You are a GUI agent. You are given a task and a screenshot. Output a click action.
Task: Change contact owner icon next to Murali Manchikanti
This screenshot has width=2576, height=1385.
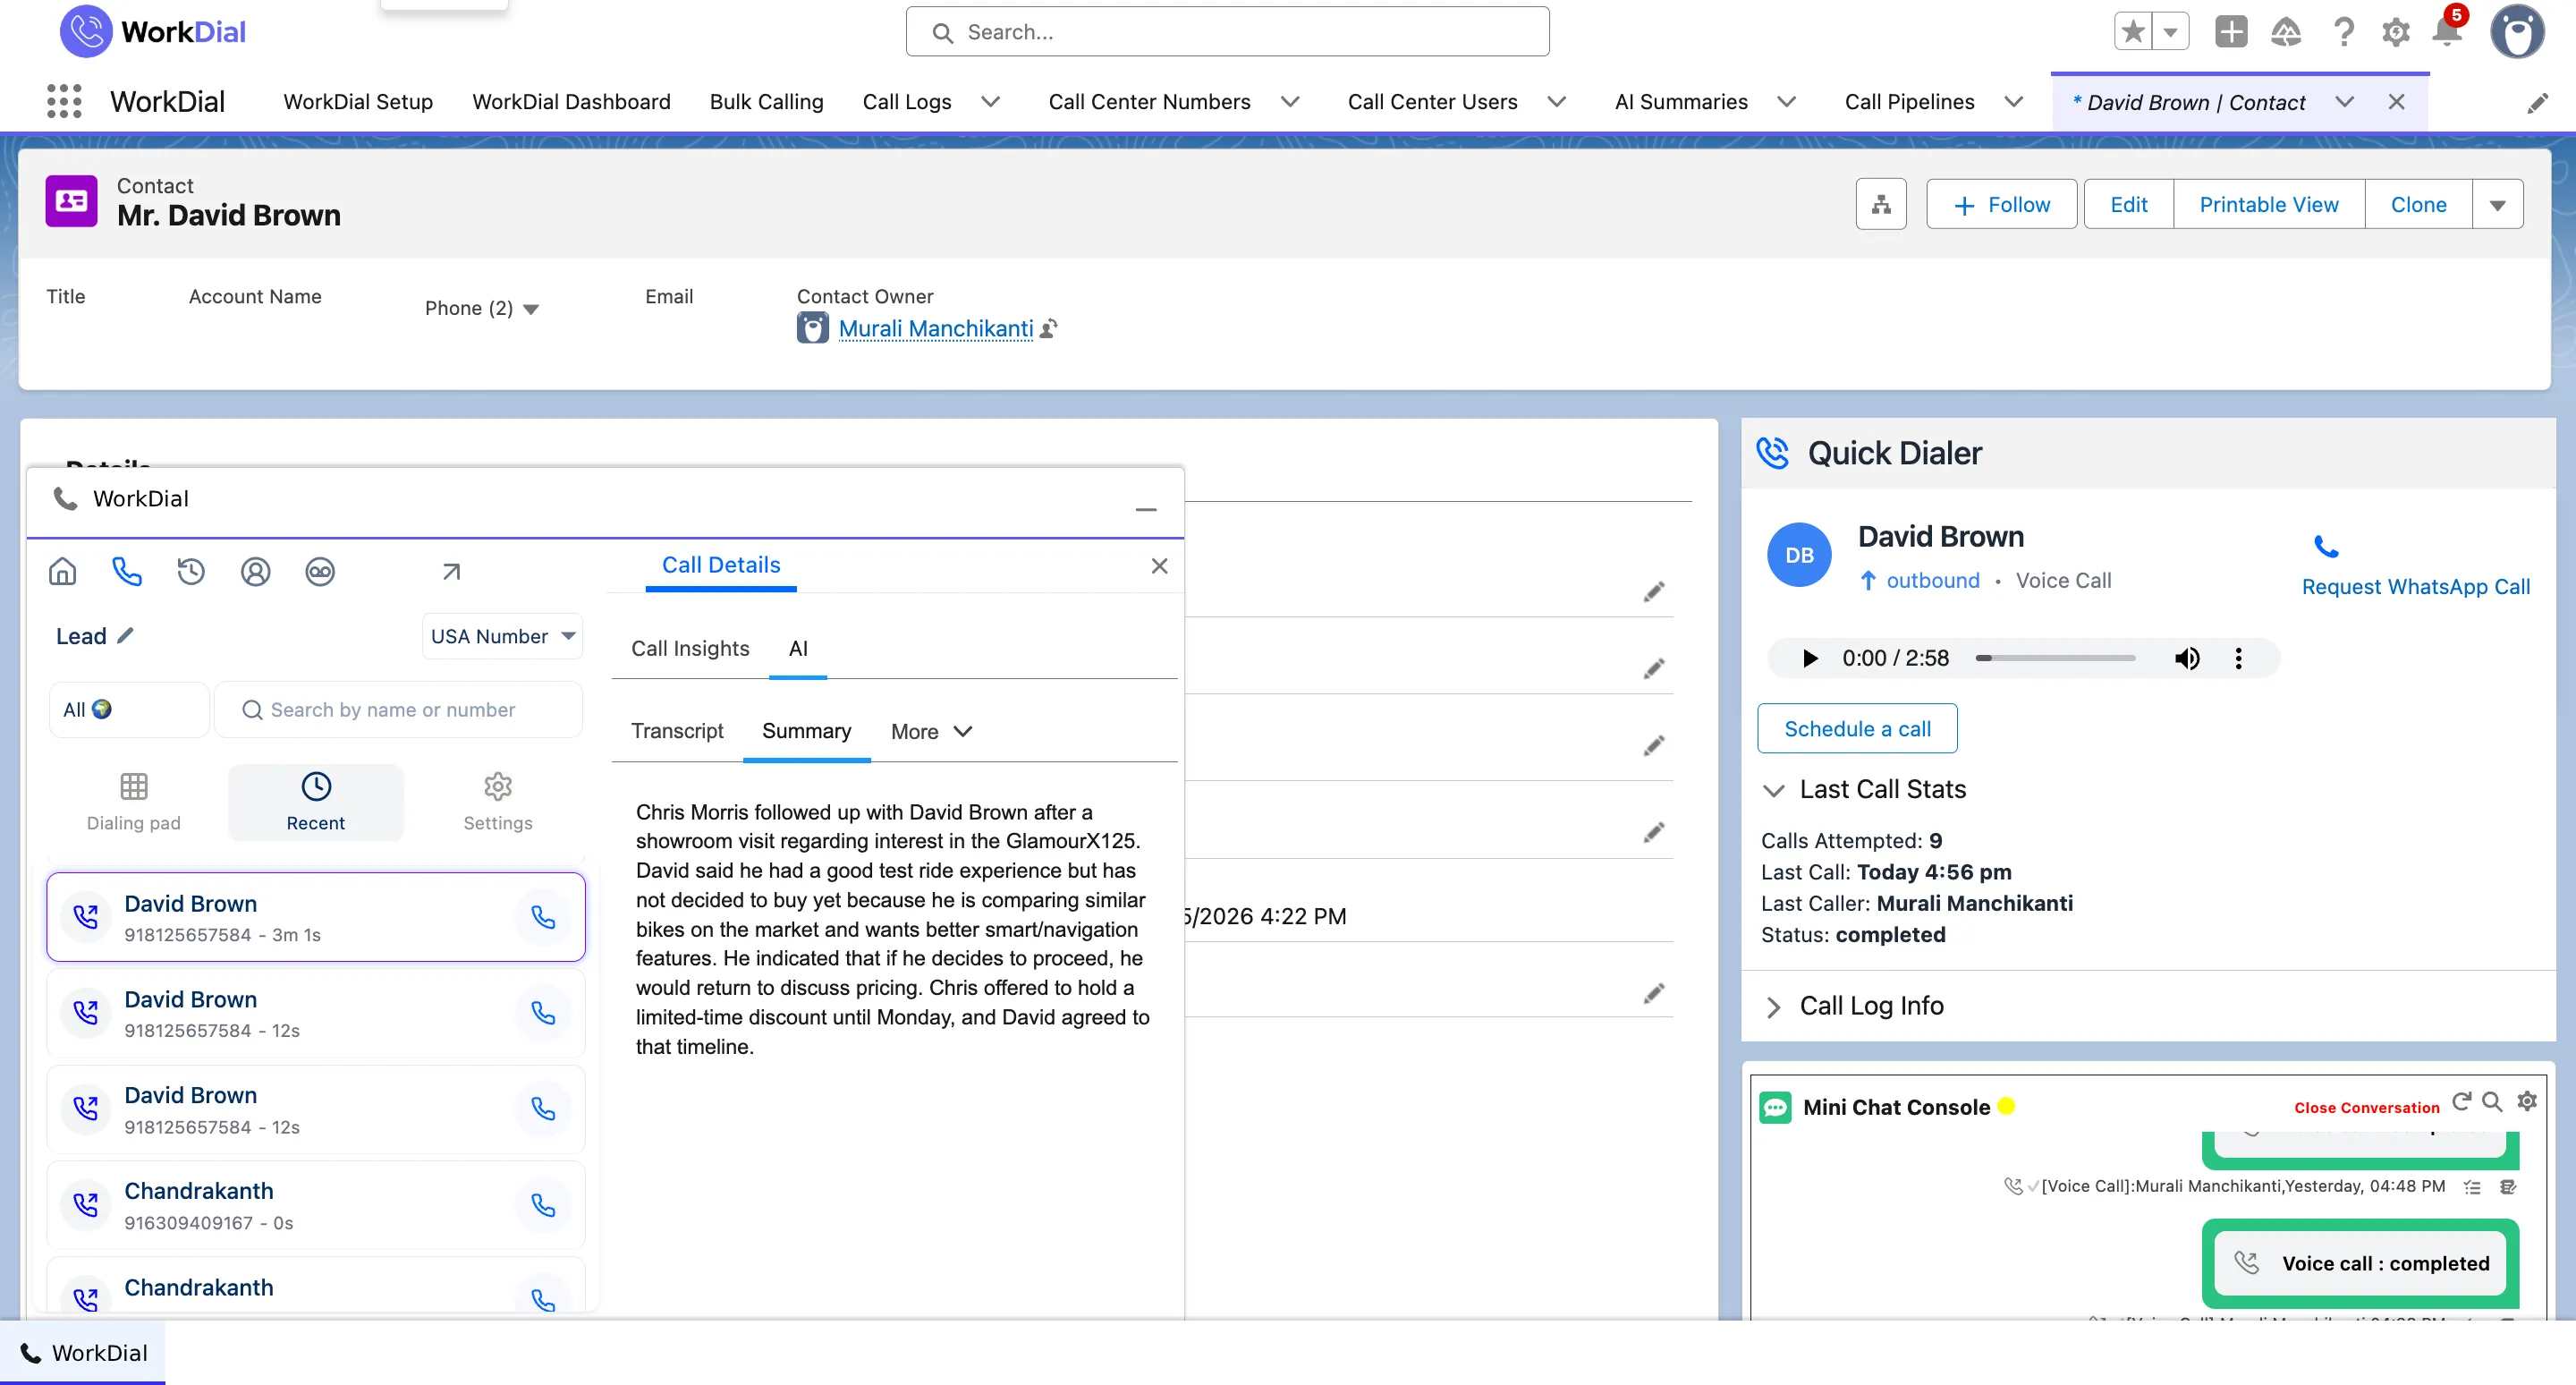click(1048, 328)
